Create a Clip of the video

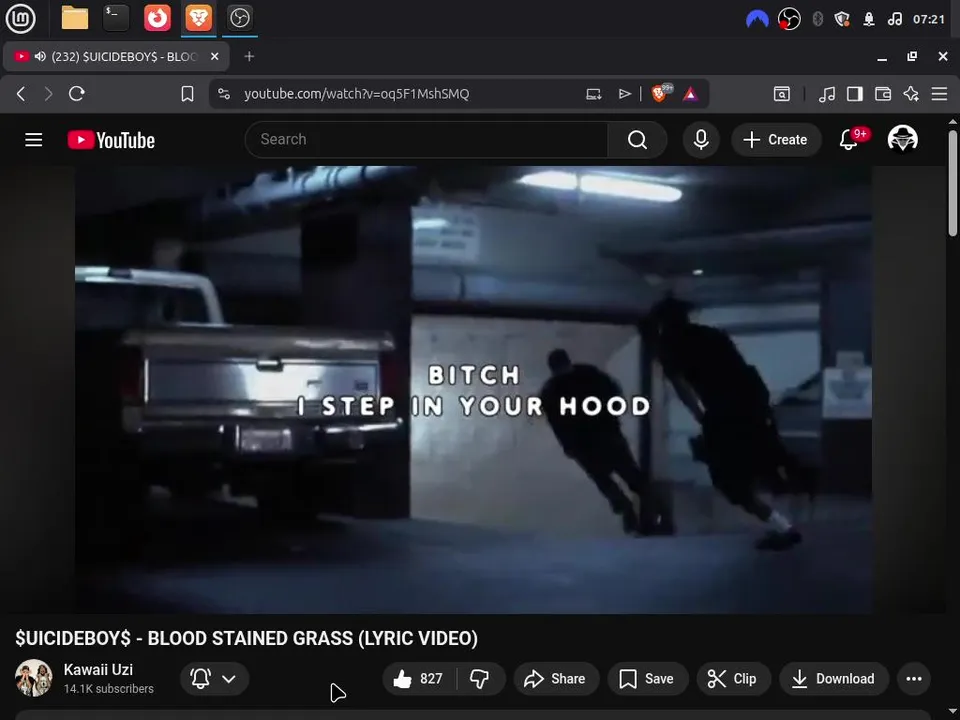click(732, 678)
